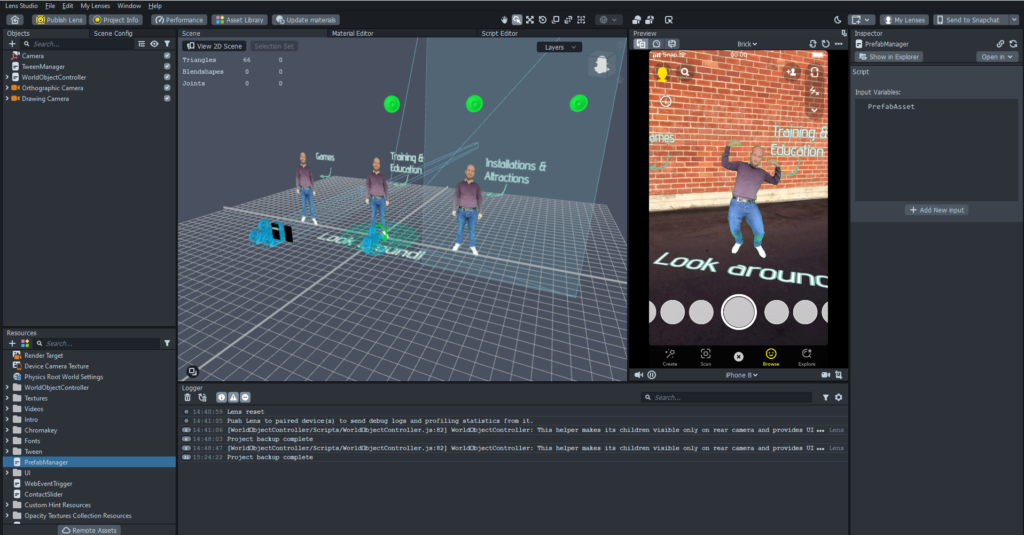The image size is (1024, 535).
Task: Filter objects using funnel icon
Action: tap(167, 44)
